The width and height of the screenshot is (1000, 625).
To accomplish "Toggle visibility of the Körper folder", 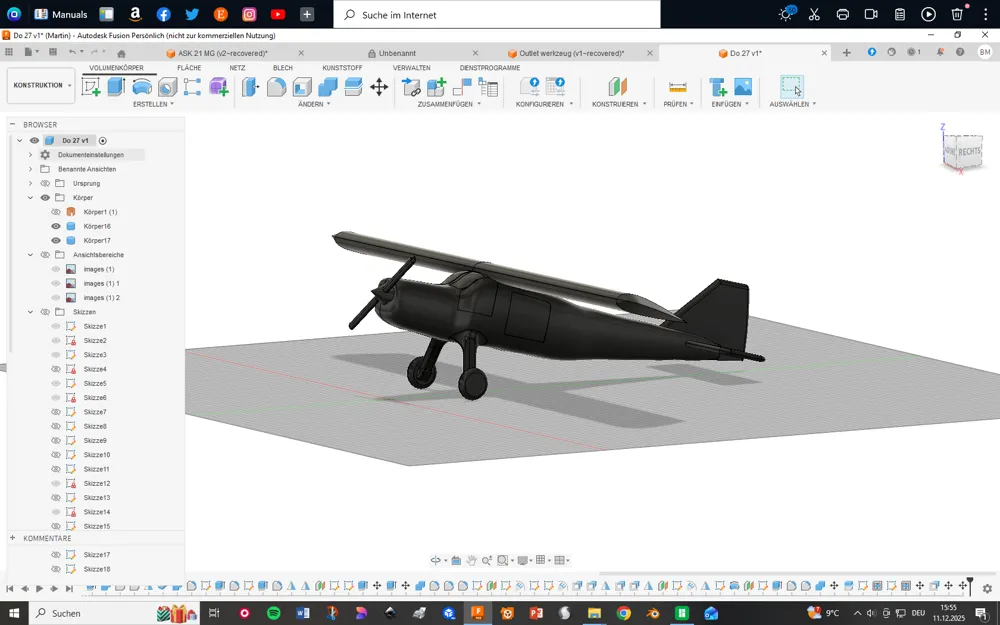I will (x=45, y=198).
